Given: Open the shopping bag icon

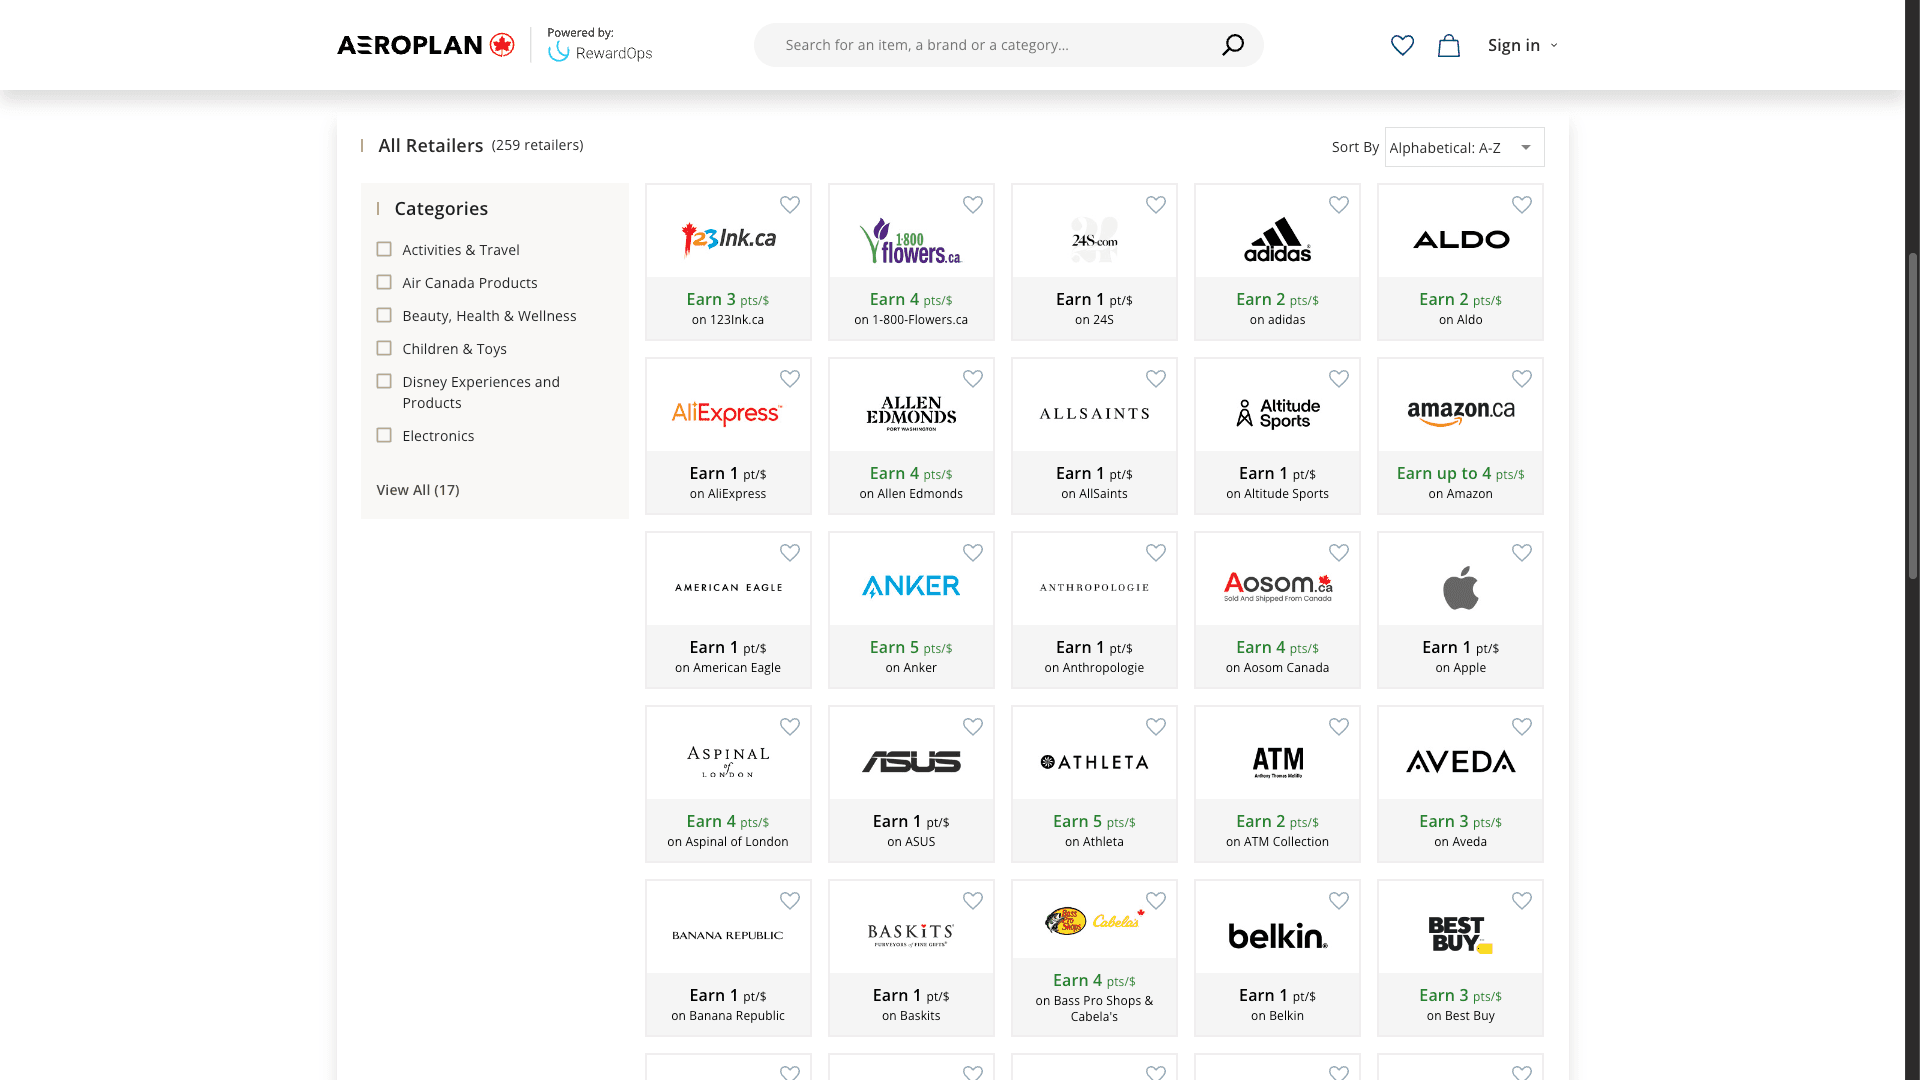Looking at the screenshot, I should tap(1449, 45).
